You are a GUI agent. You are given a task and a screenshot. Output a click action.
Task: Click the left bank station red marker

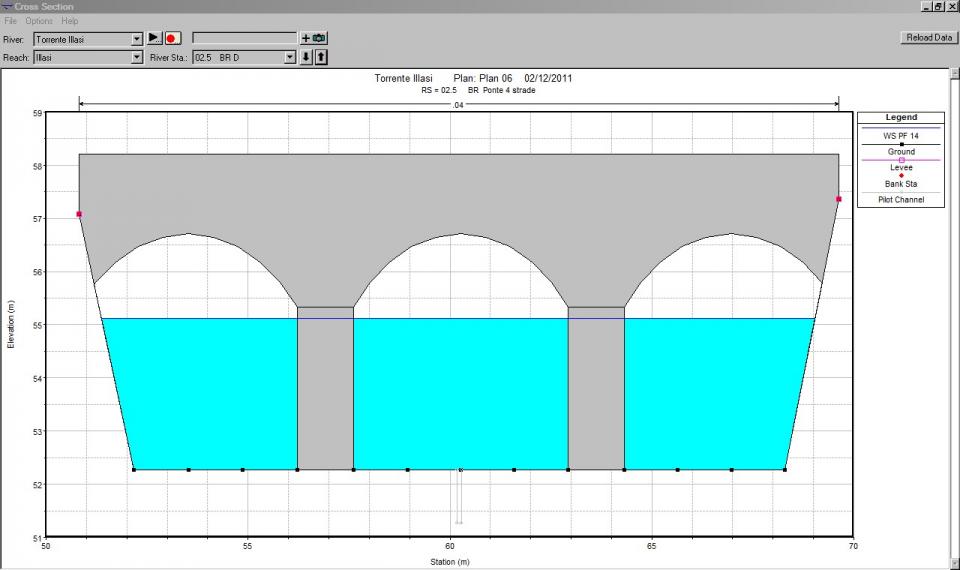79,214
